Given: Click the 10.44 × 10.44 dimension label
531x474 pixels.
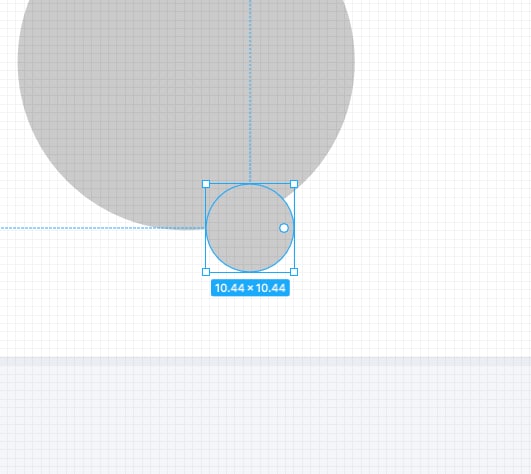Looking at the screenshot, I should coord(250,288).
